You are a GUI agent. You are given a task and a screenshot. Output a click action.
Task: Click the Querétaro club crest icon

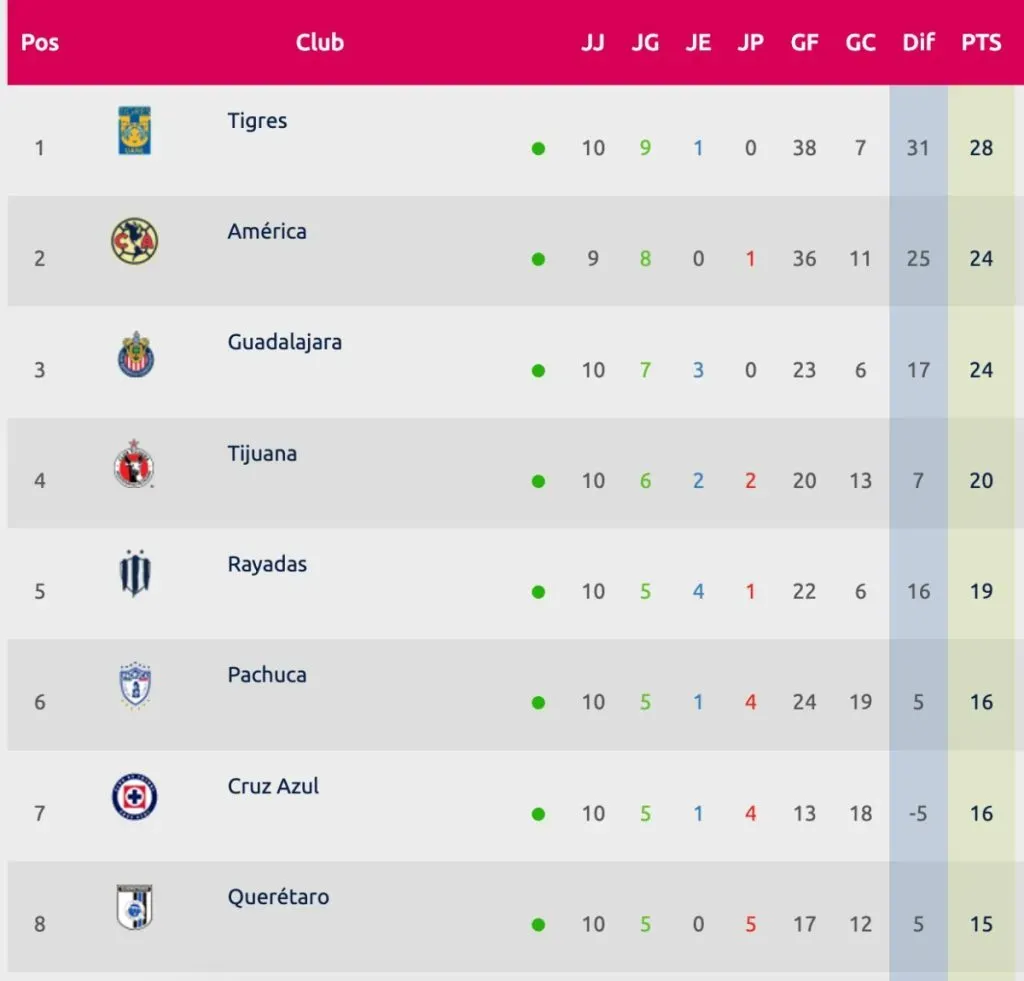click(x=135, y=908)
